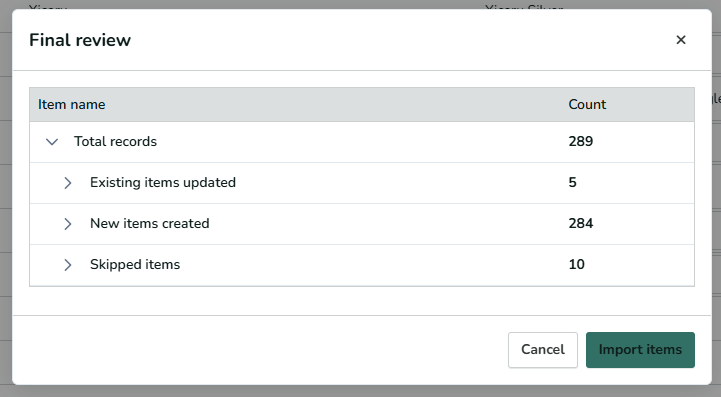Select the Total records row label
Screen dimensions: 721x397
tap(115, 141)
